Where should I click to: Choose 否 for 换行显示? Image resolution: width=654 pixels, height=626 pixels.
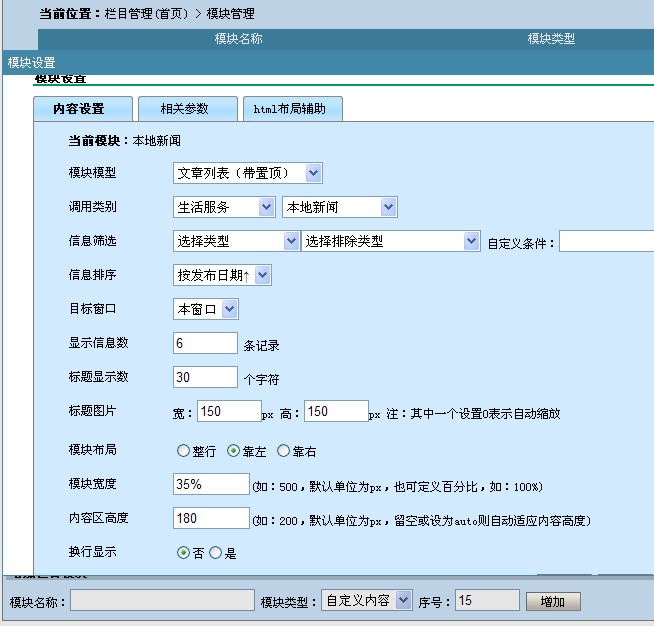183,553
